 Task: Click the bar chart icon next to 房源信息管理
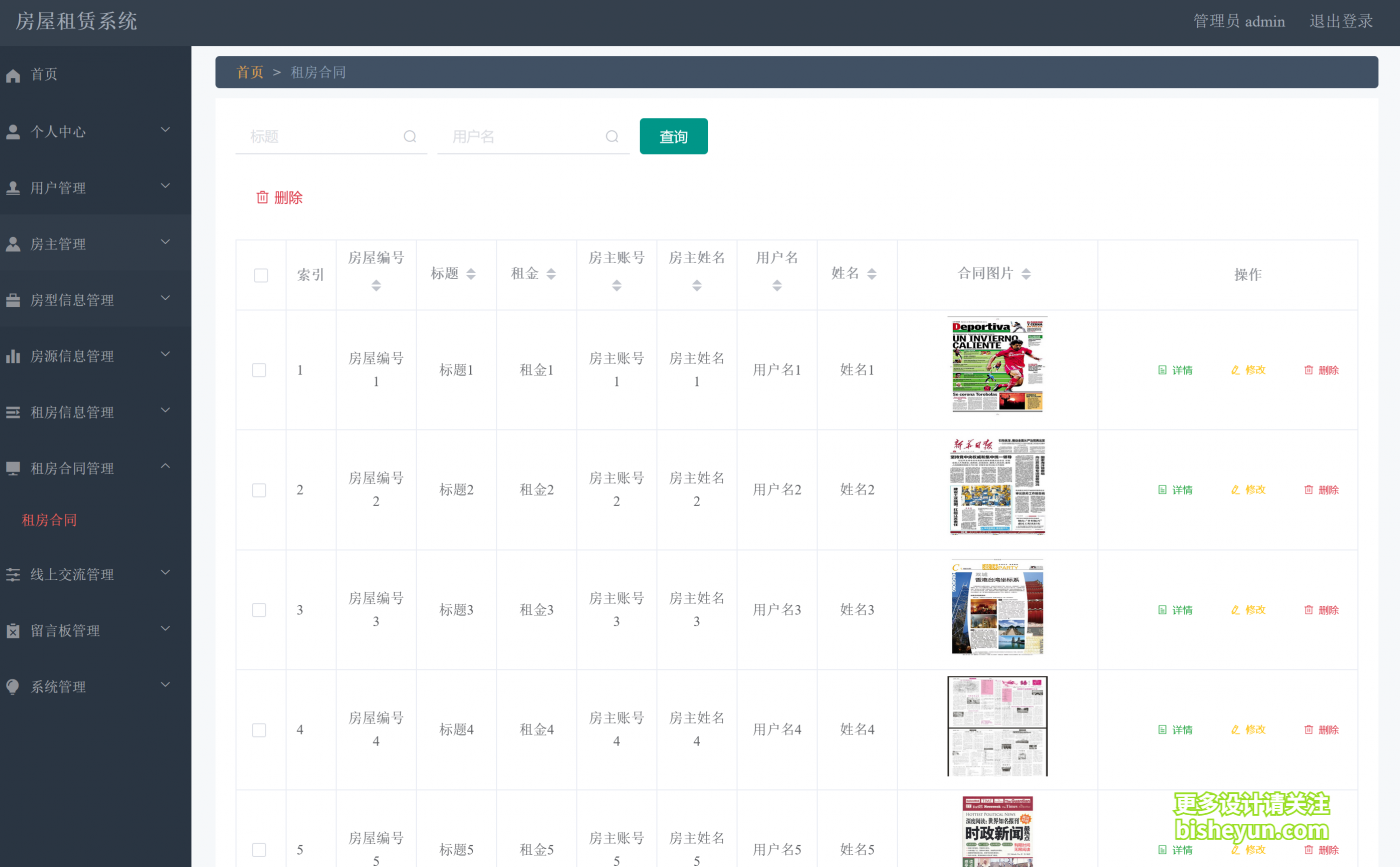pos(13,356)
